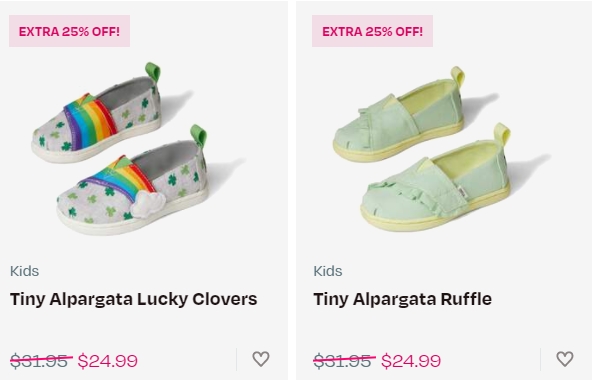Open the Tiny Alpargata Ruffle product title

tap(402, 299)
